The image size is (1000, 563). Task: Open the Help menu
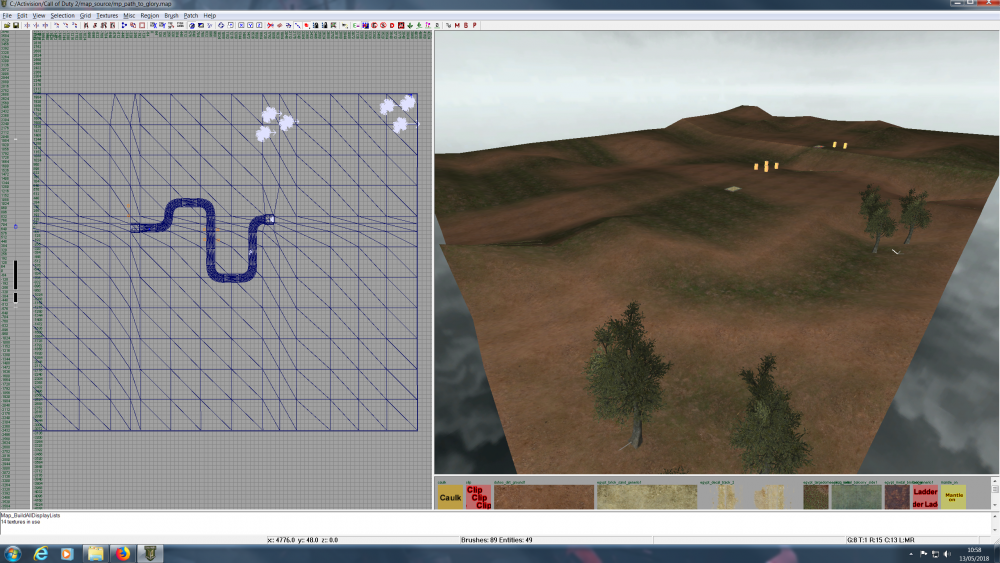[x=209, y=16]
